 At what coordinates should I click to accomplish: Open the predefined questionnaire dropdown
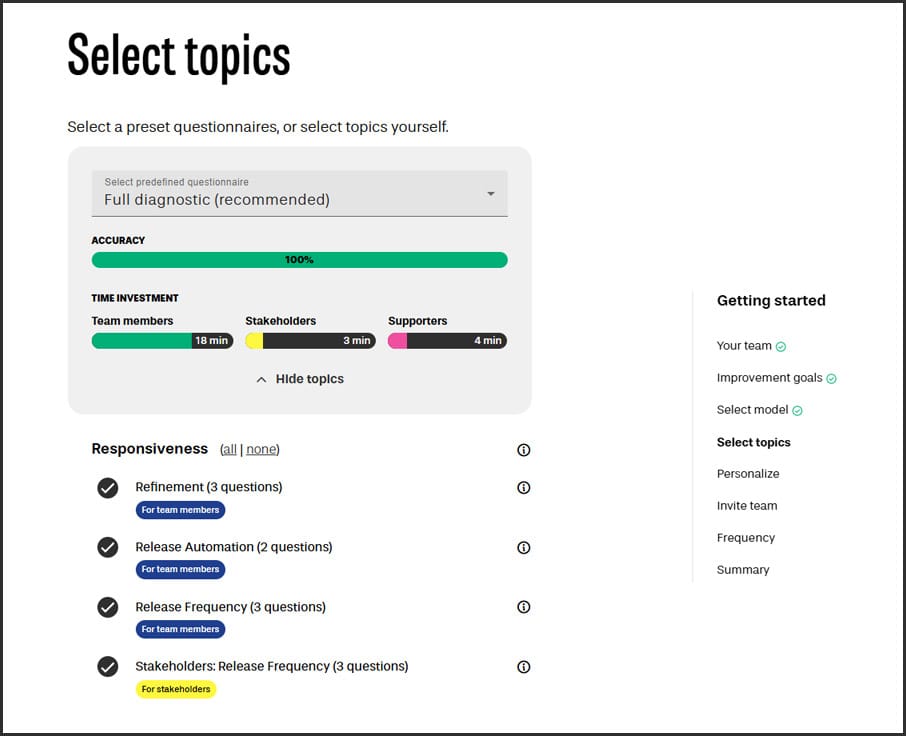(299, 193)
